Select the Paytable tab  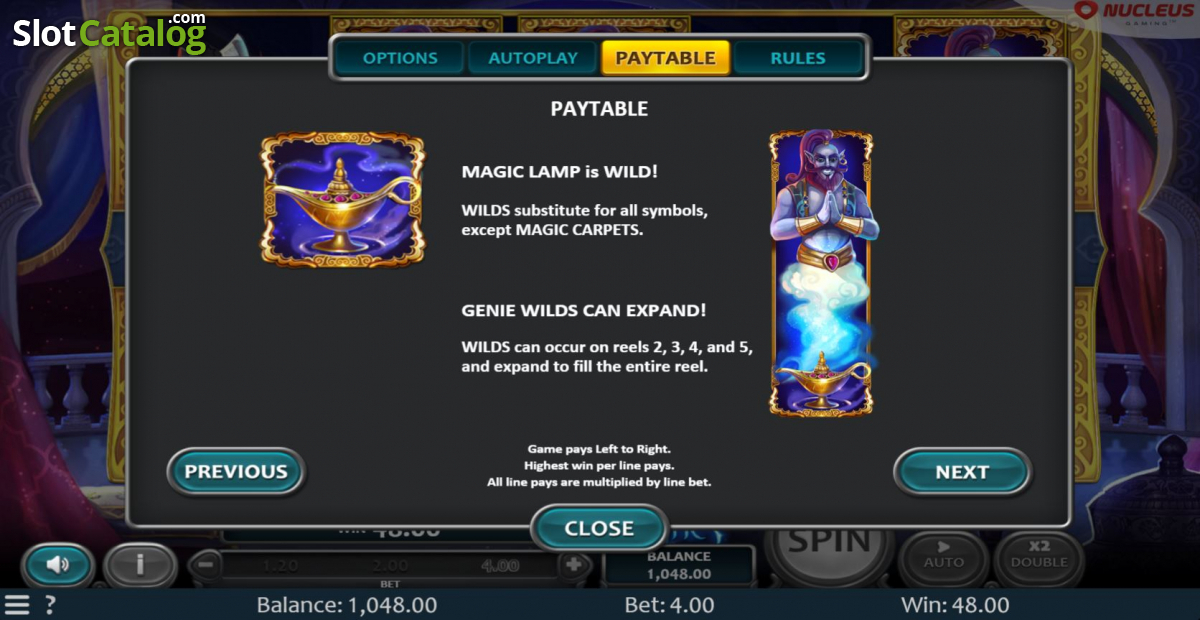coord(666,58)
